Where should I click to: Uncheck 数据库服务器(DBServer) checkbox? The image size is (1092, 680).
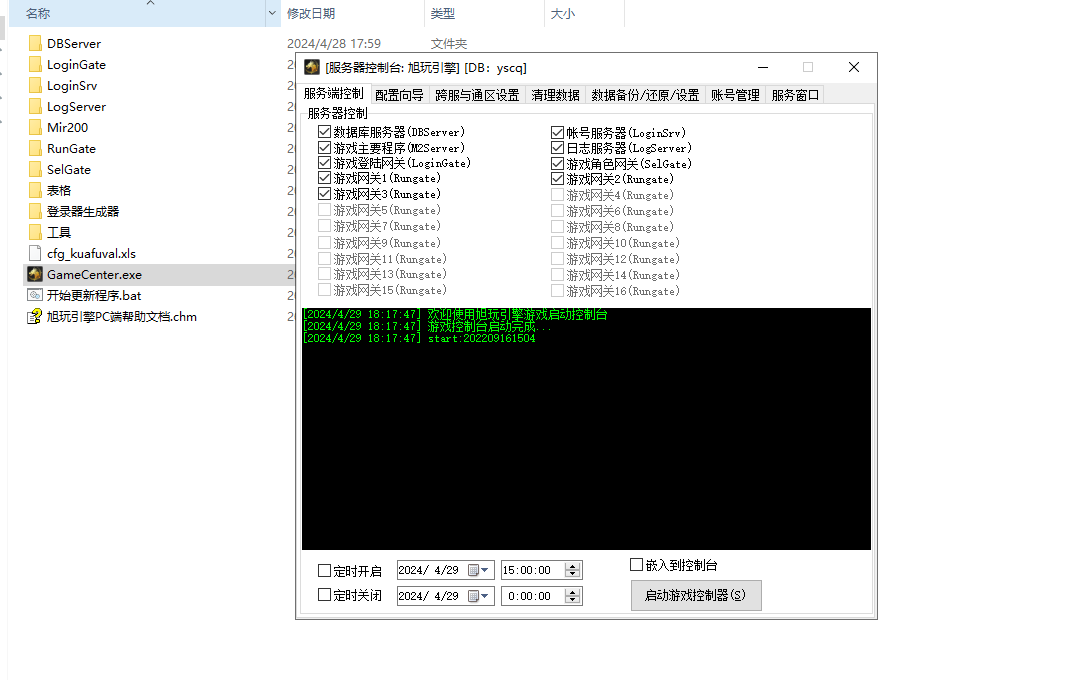click(x=324, y=132)
